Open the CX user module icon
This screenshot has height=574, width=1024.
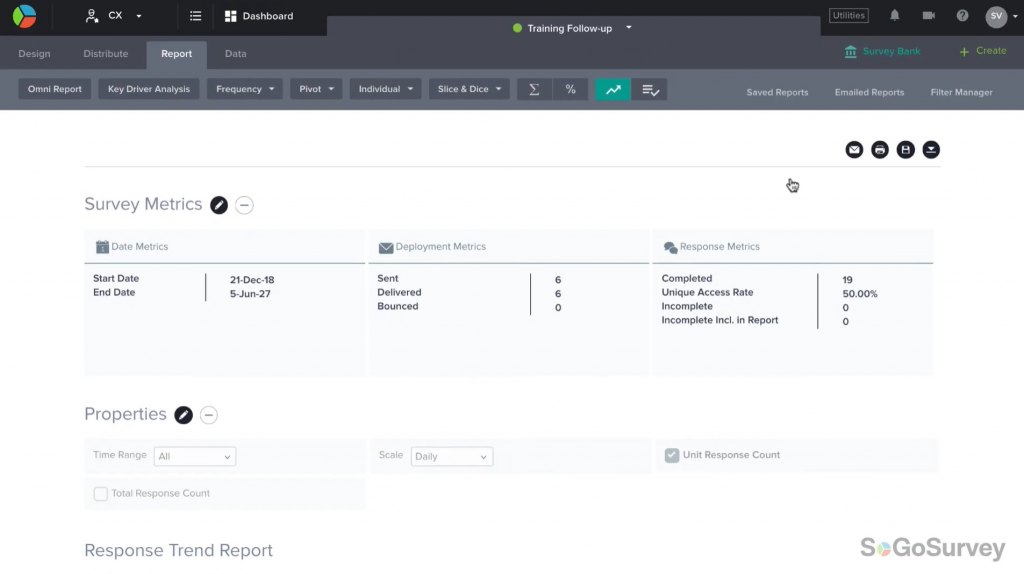pyautogui.click(x=91, y=16)
